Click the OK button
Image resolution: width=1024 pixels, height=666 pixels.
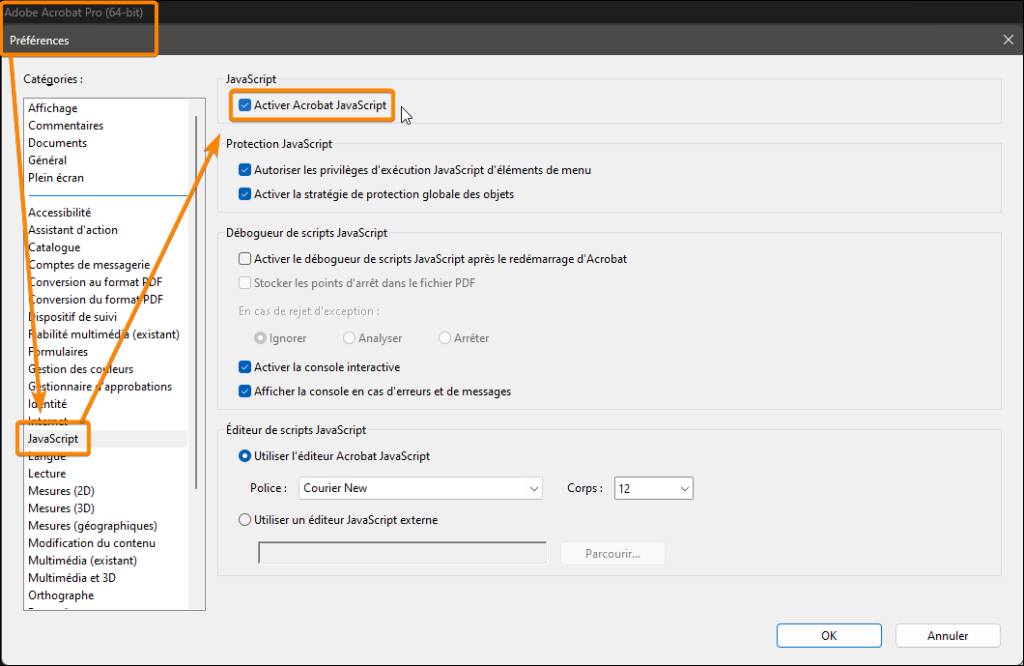point(829,635)
